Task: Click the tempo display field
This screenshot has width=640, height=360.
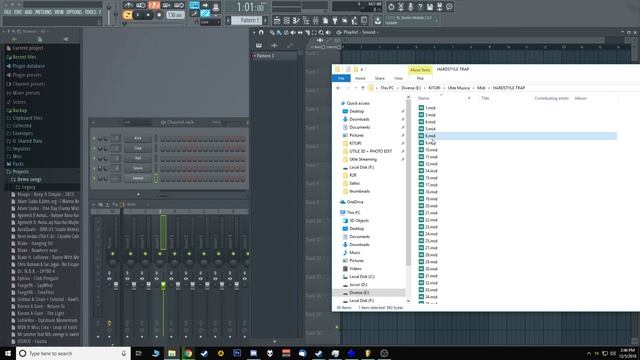Action: tap(175, 15)
